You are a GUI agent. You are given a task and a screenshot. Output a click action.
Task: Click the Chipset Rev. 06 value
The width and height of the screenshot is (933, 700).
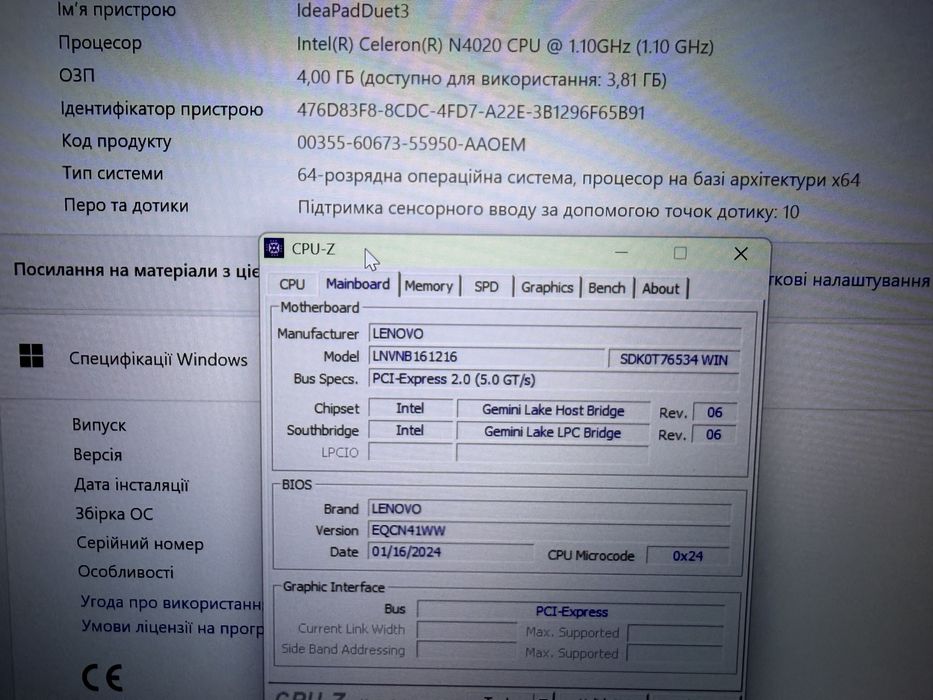715,412
